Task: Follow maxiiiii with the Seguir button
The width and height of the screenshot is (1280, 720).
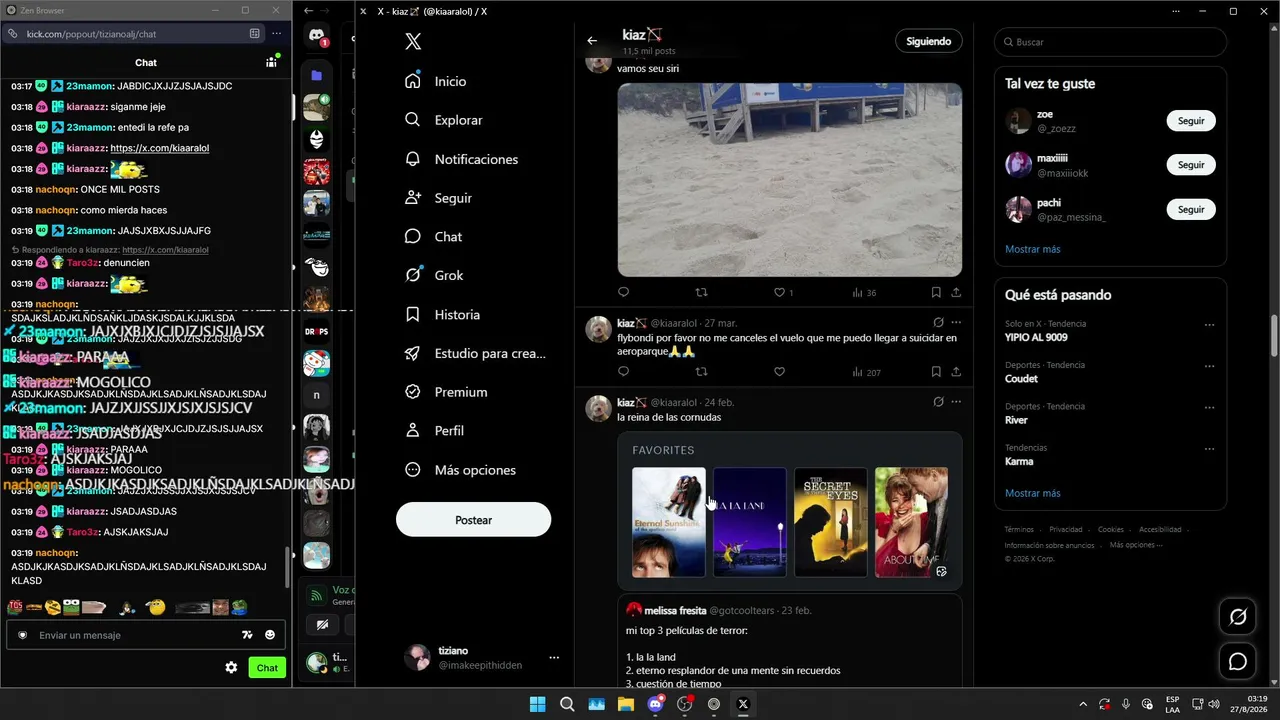Action: pyautogui.click(x=1191, y=165)
